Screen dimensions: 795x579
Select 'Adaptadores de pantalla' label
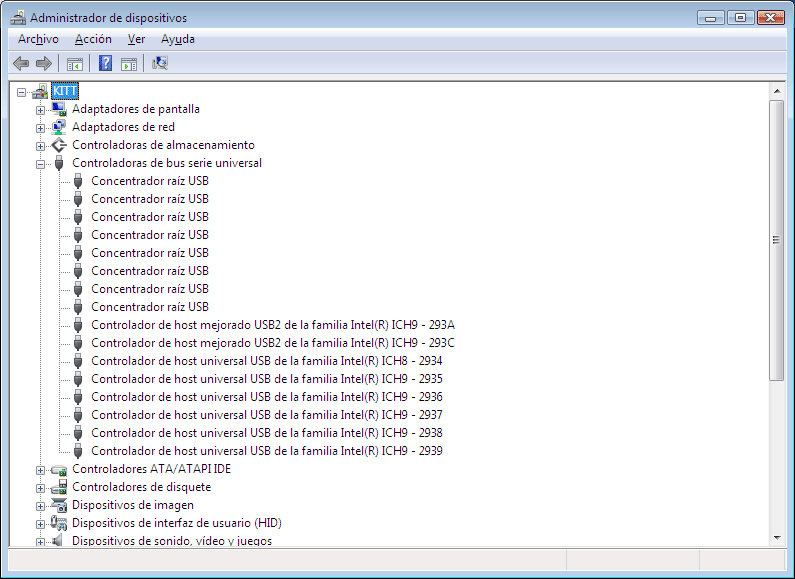(x=136, y=109)
